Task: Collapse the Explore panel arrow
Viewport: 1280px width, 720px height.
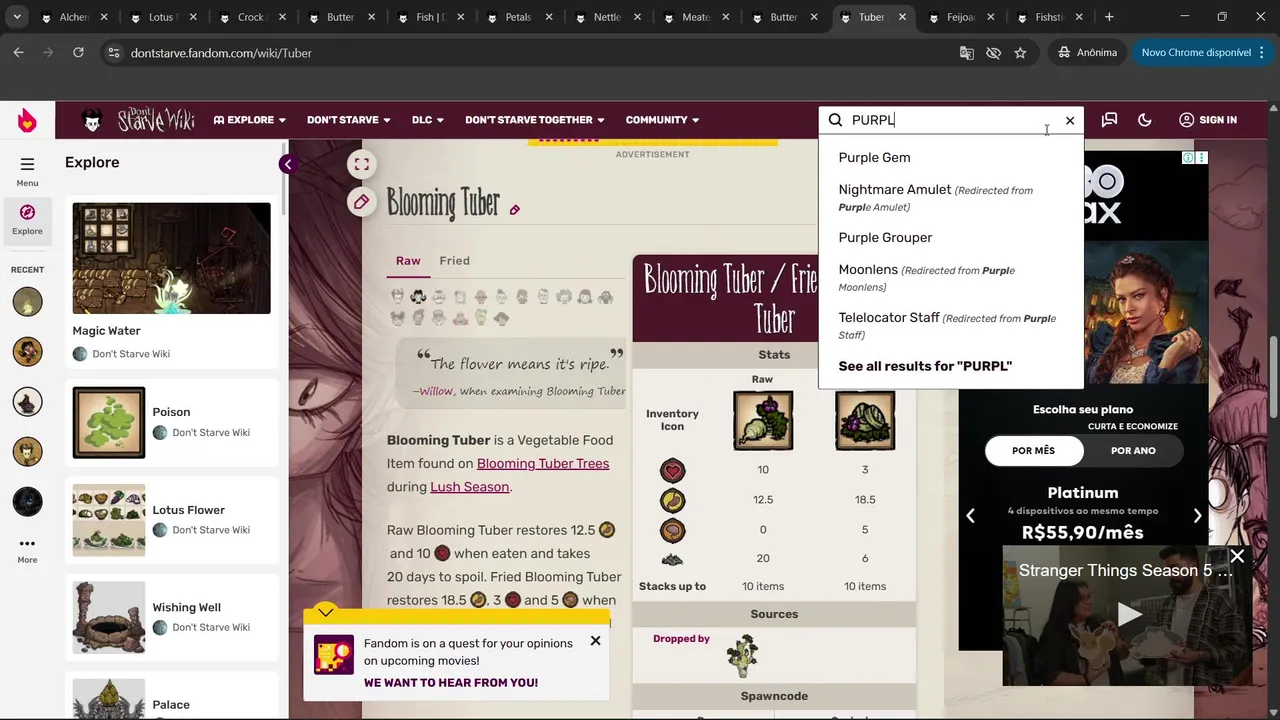Action: [x=288, y=165]
